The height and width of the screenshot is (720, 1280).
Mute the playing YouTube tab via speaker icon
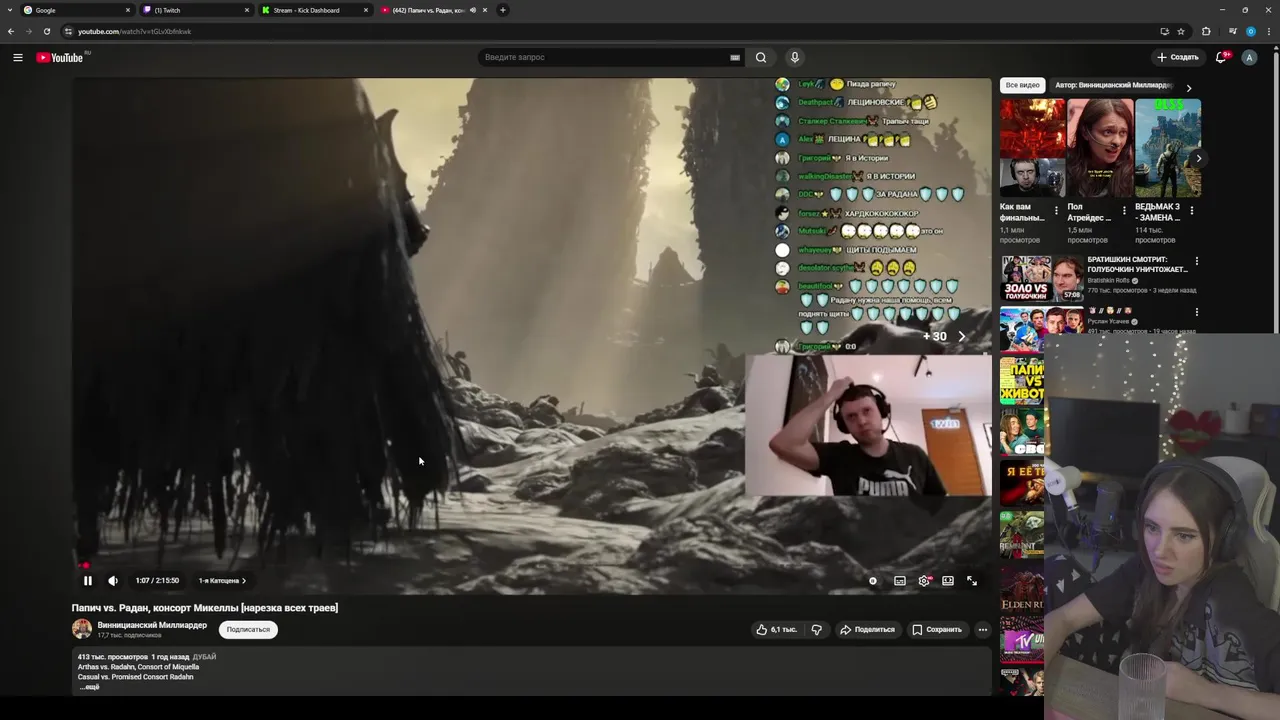pos(473,10)
